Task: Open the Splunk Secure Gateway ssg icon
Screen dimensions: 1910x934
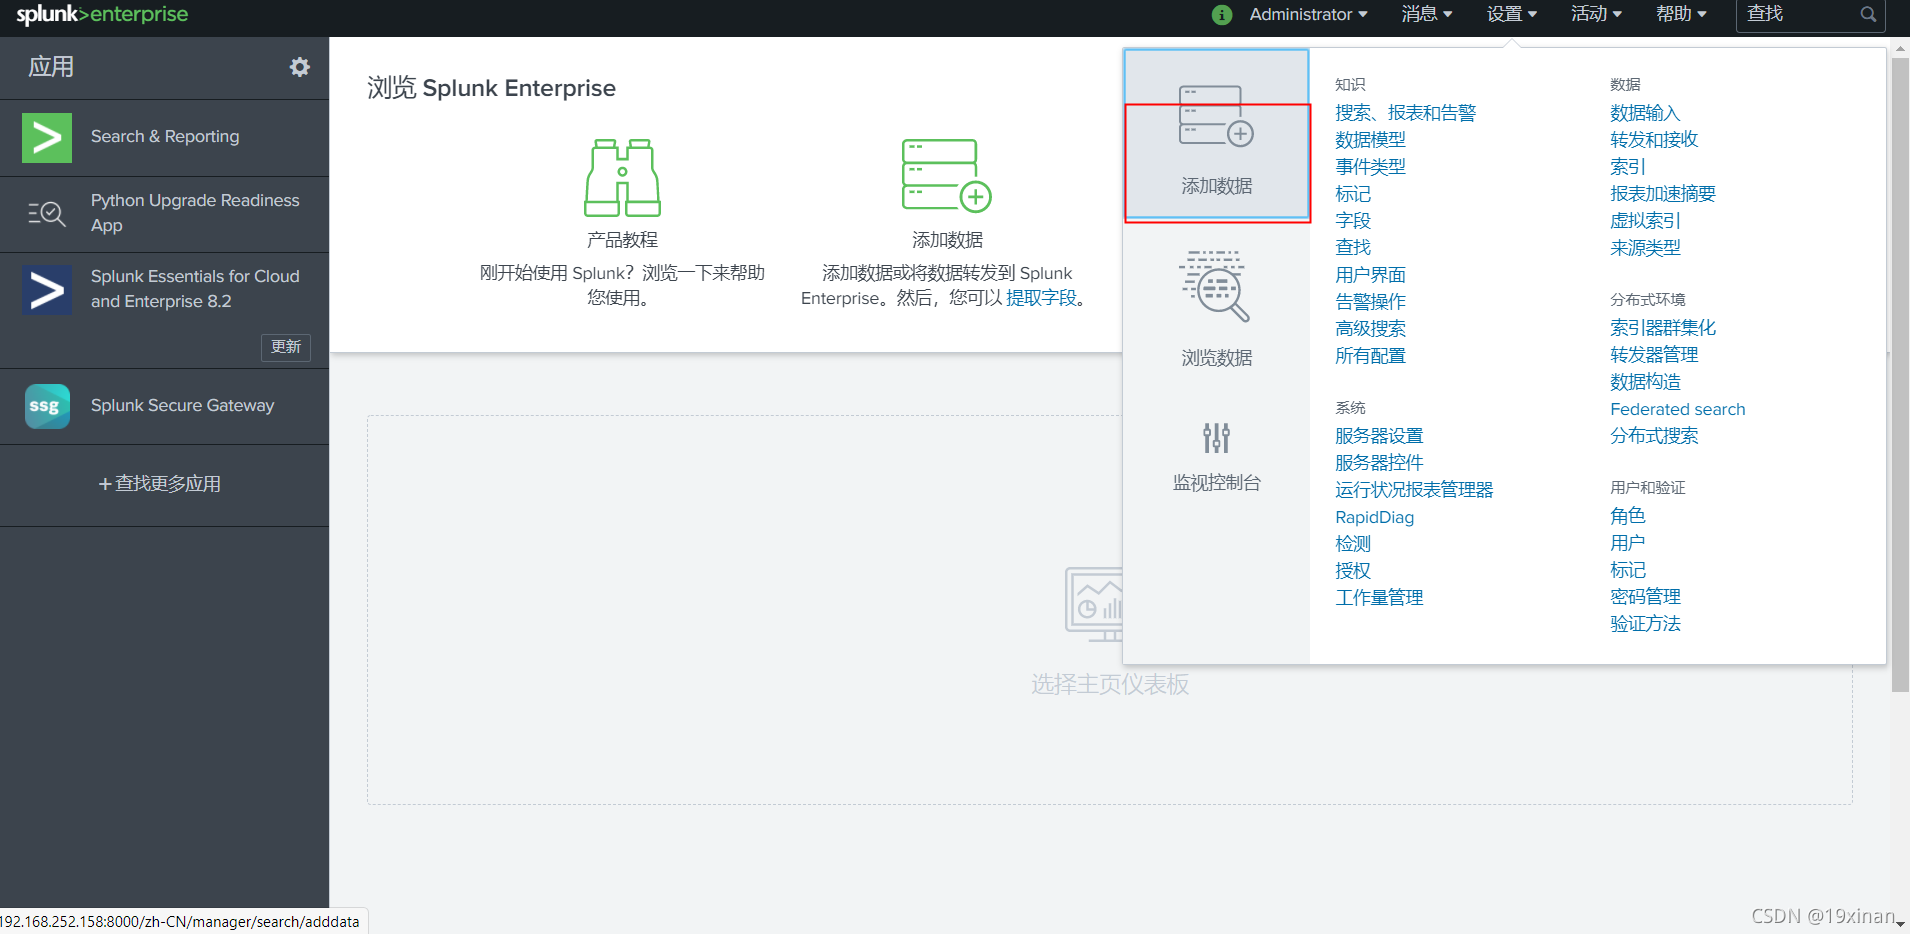Action: [47, 406]
